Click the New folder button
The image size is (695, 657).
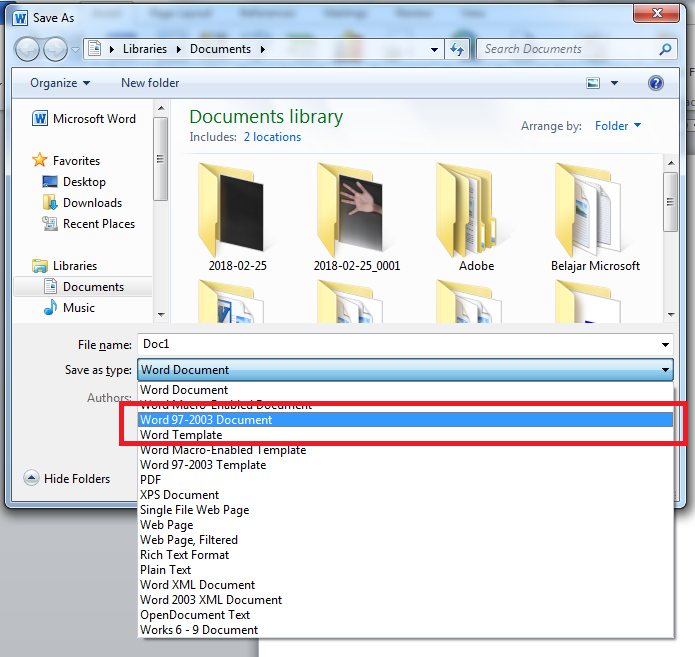(150, 83)
